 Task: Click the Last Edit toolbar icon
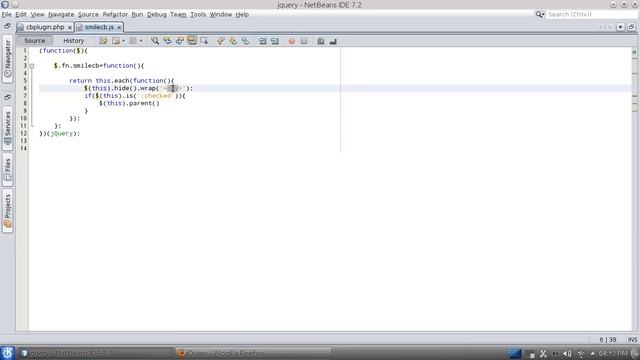point(103,41)
